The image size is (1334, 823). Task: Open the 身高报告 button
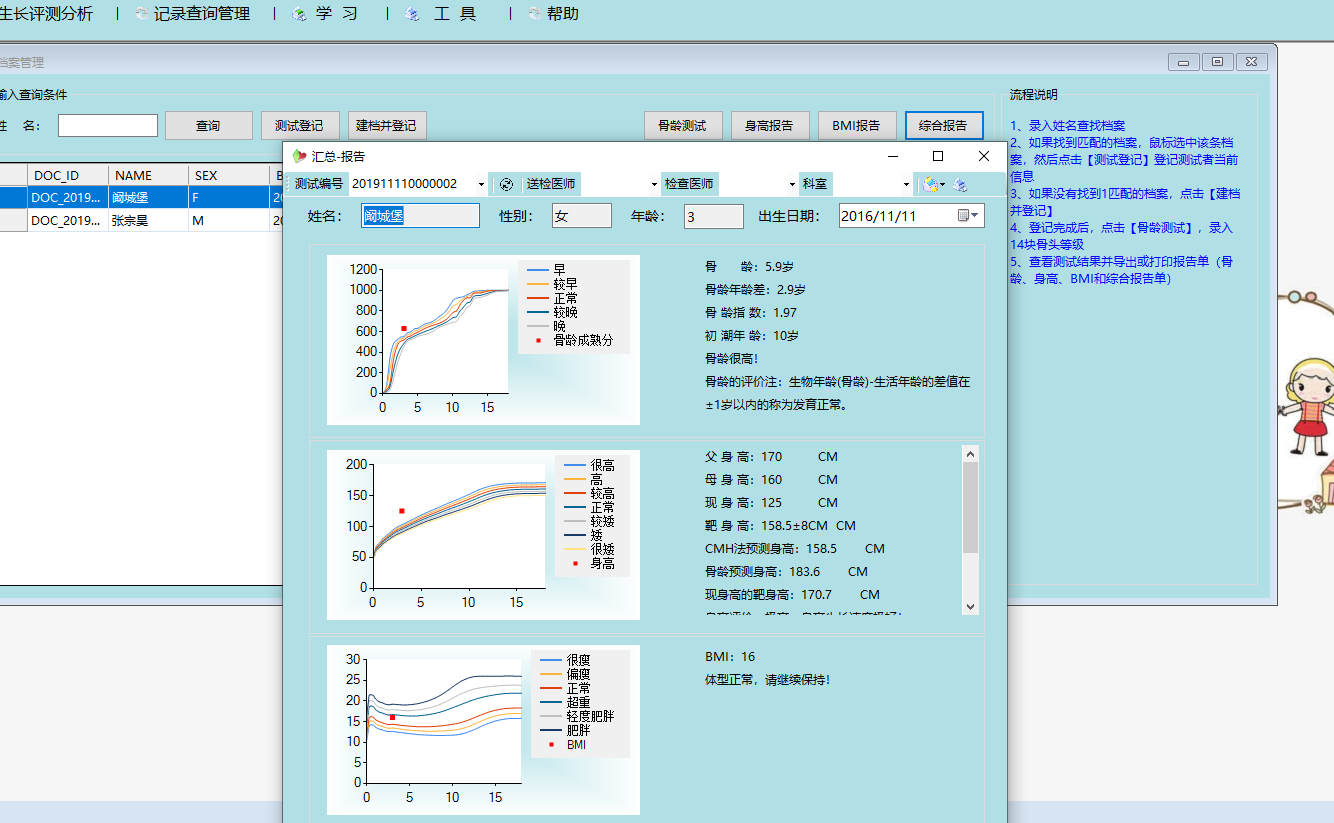tap(770, 126)
